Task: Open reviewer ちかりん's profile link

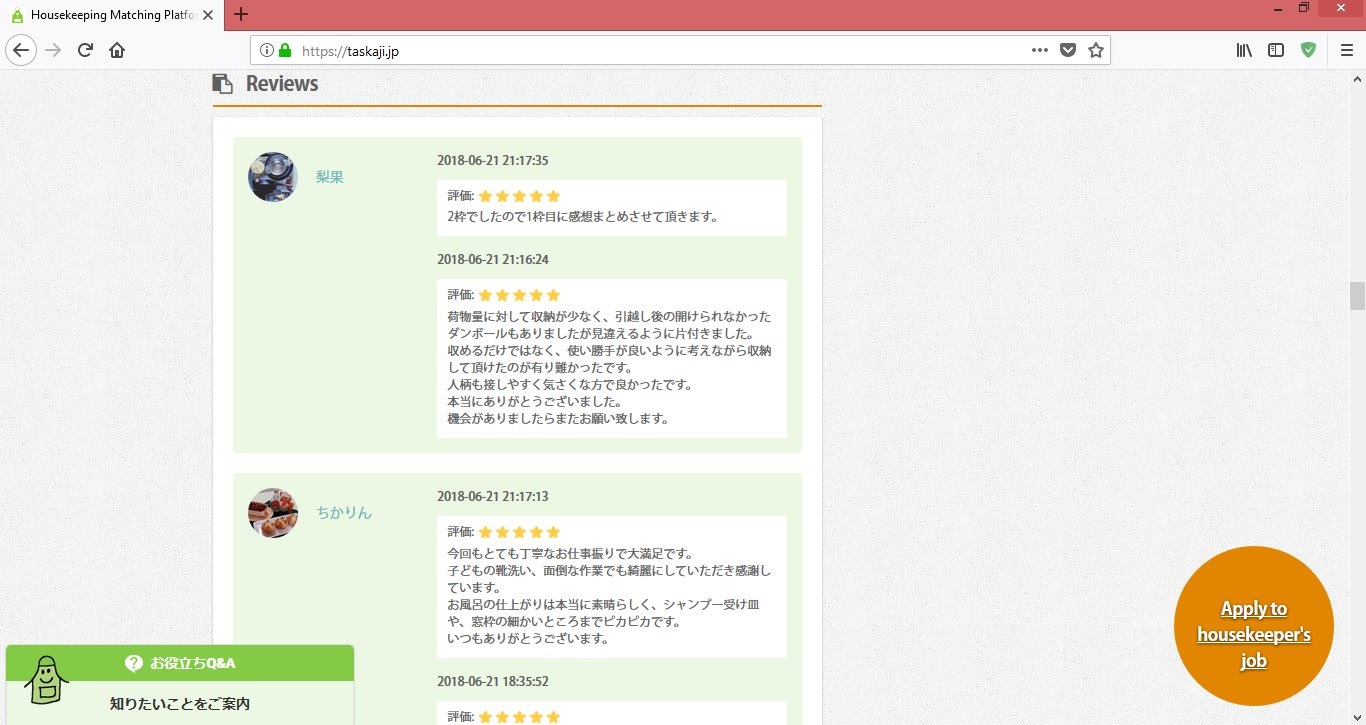Action: pyautogui.click(x=344, y=513)
